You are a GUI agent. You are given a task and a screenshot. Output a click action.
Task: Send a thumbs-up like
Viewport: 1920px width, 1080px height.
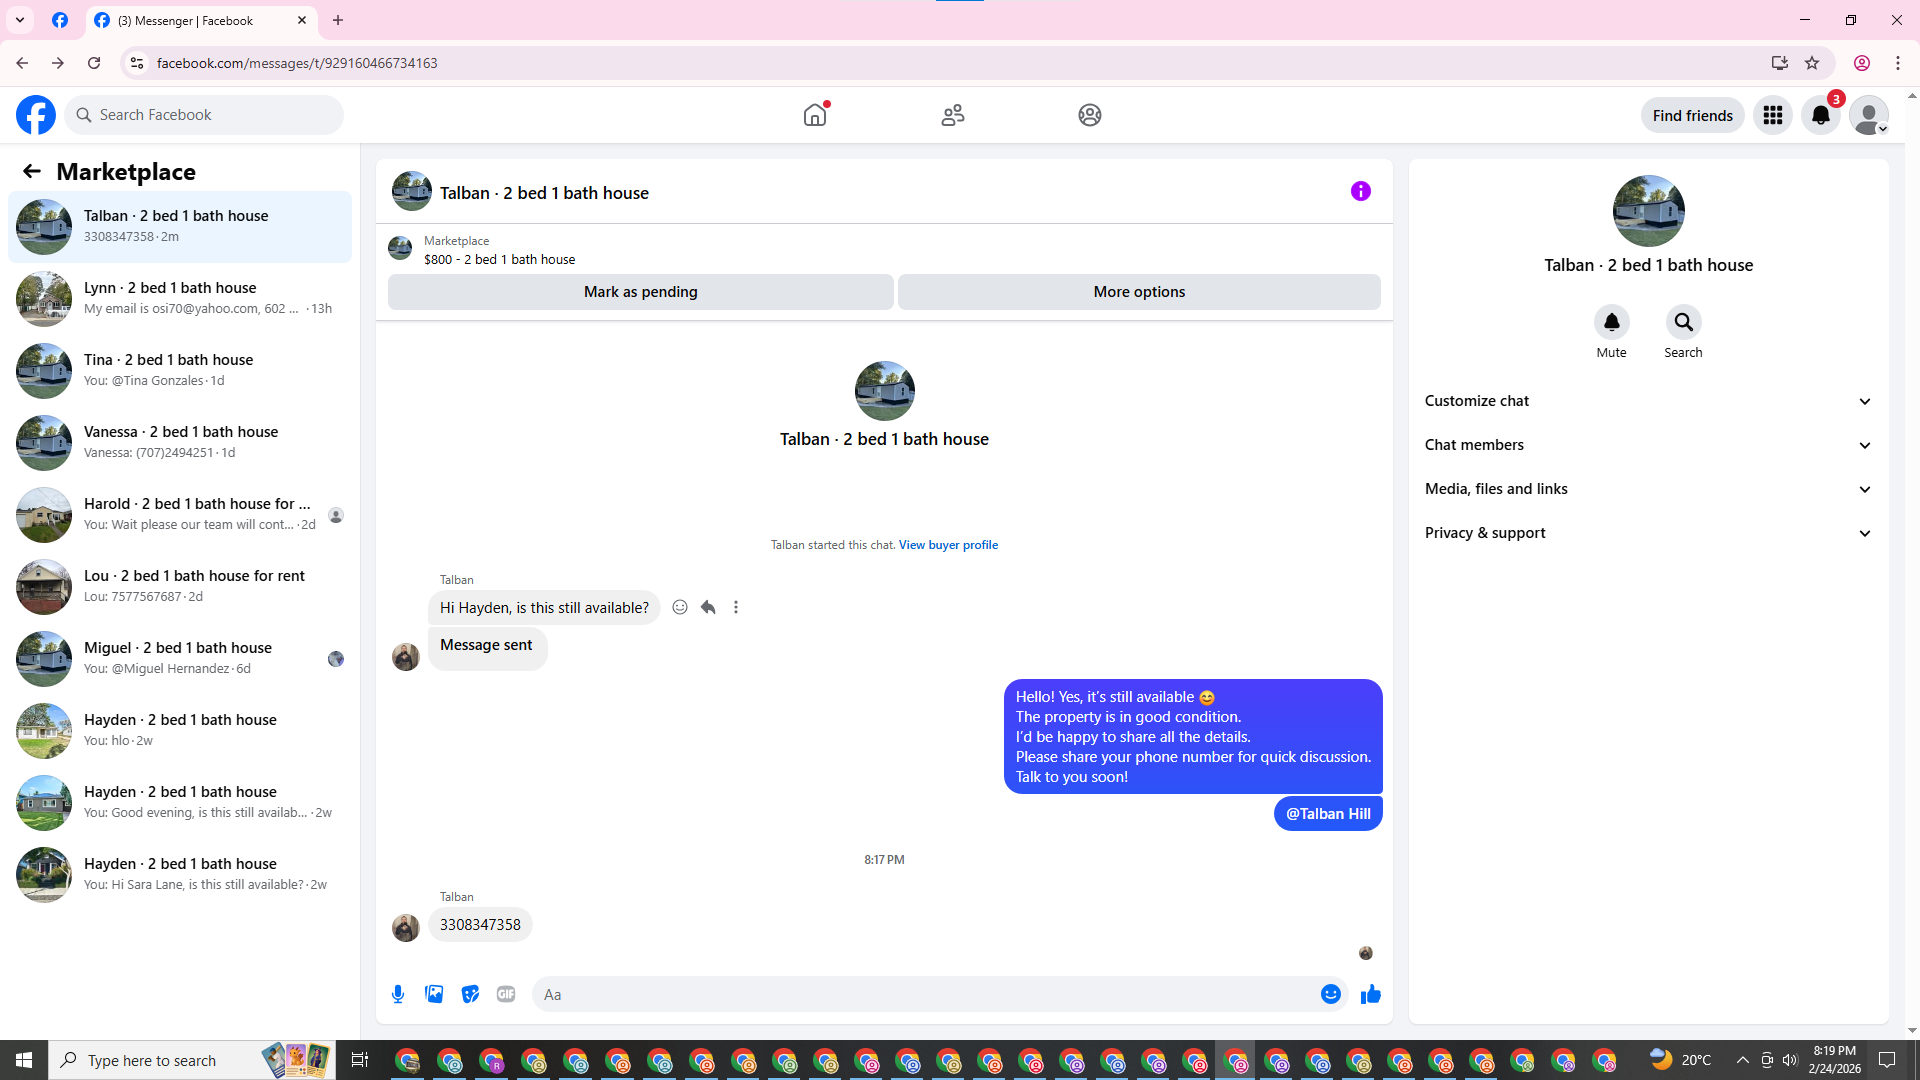(x=1370, y=994)
